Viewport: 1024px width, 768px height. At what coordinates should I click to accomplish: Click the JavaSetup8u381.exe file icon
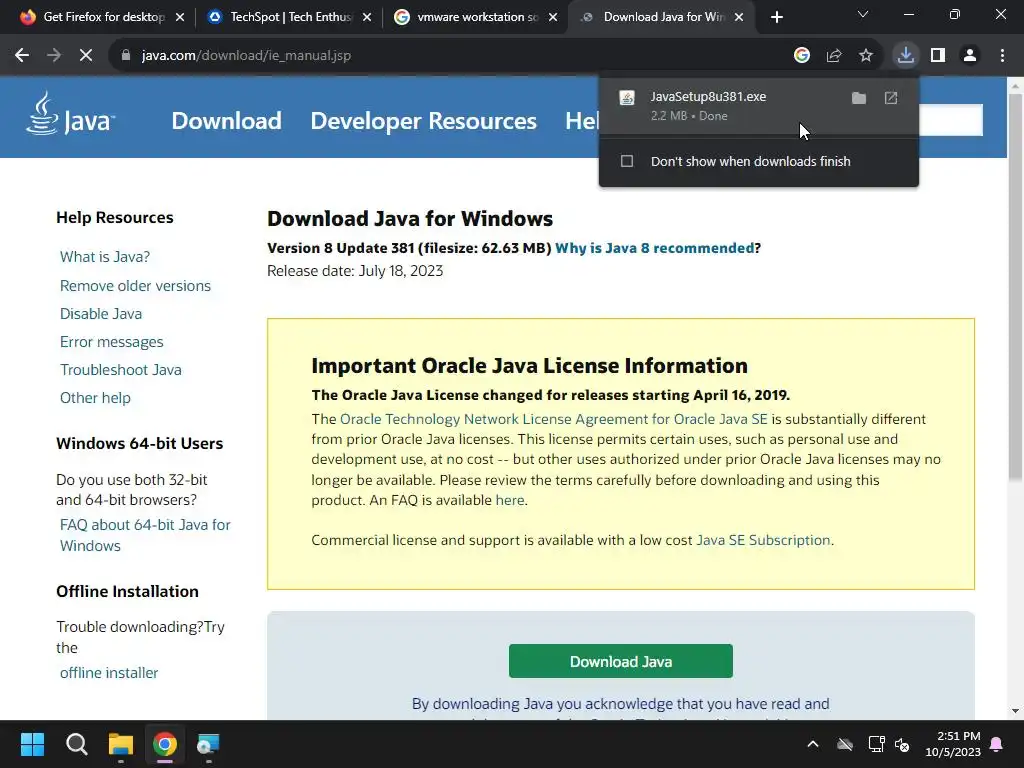click(627, 98)
